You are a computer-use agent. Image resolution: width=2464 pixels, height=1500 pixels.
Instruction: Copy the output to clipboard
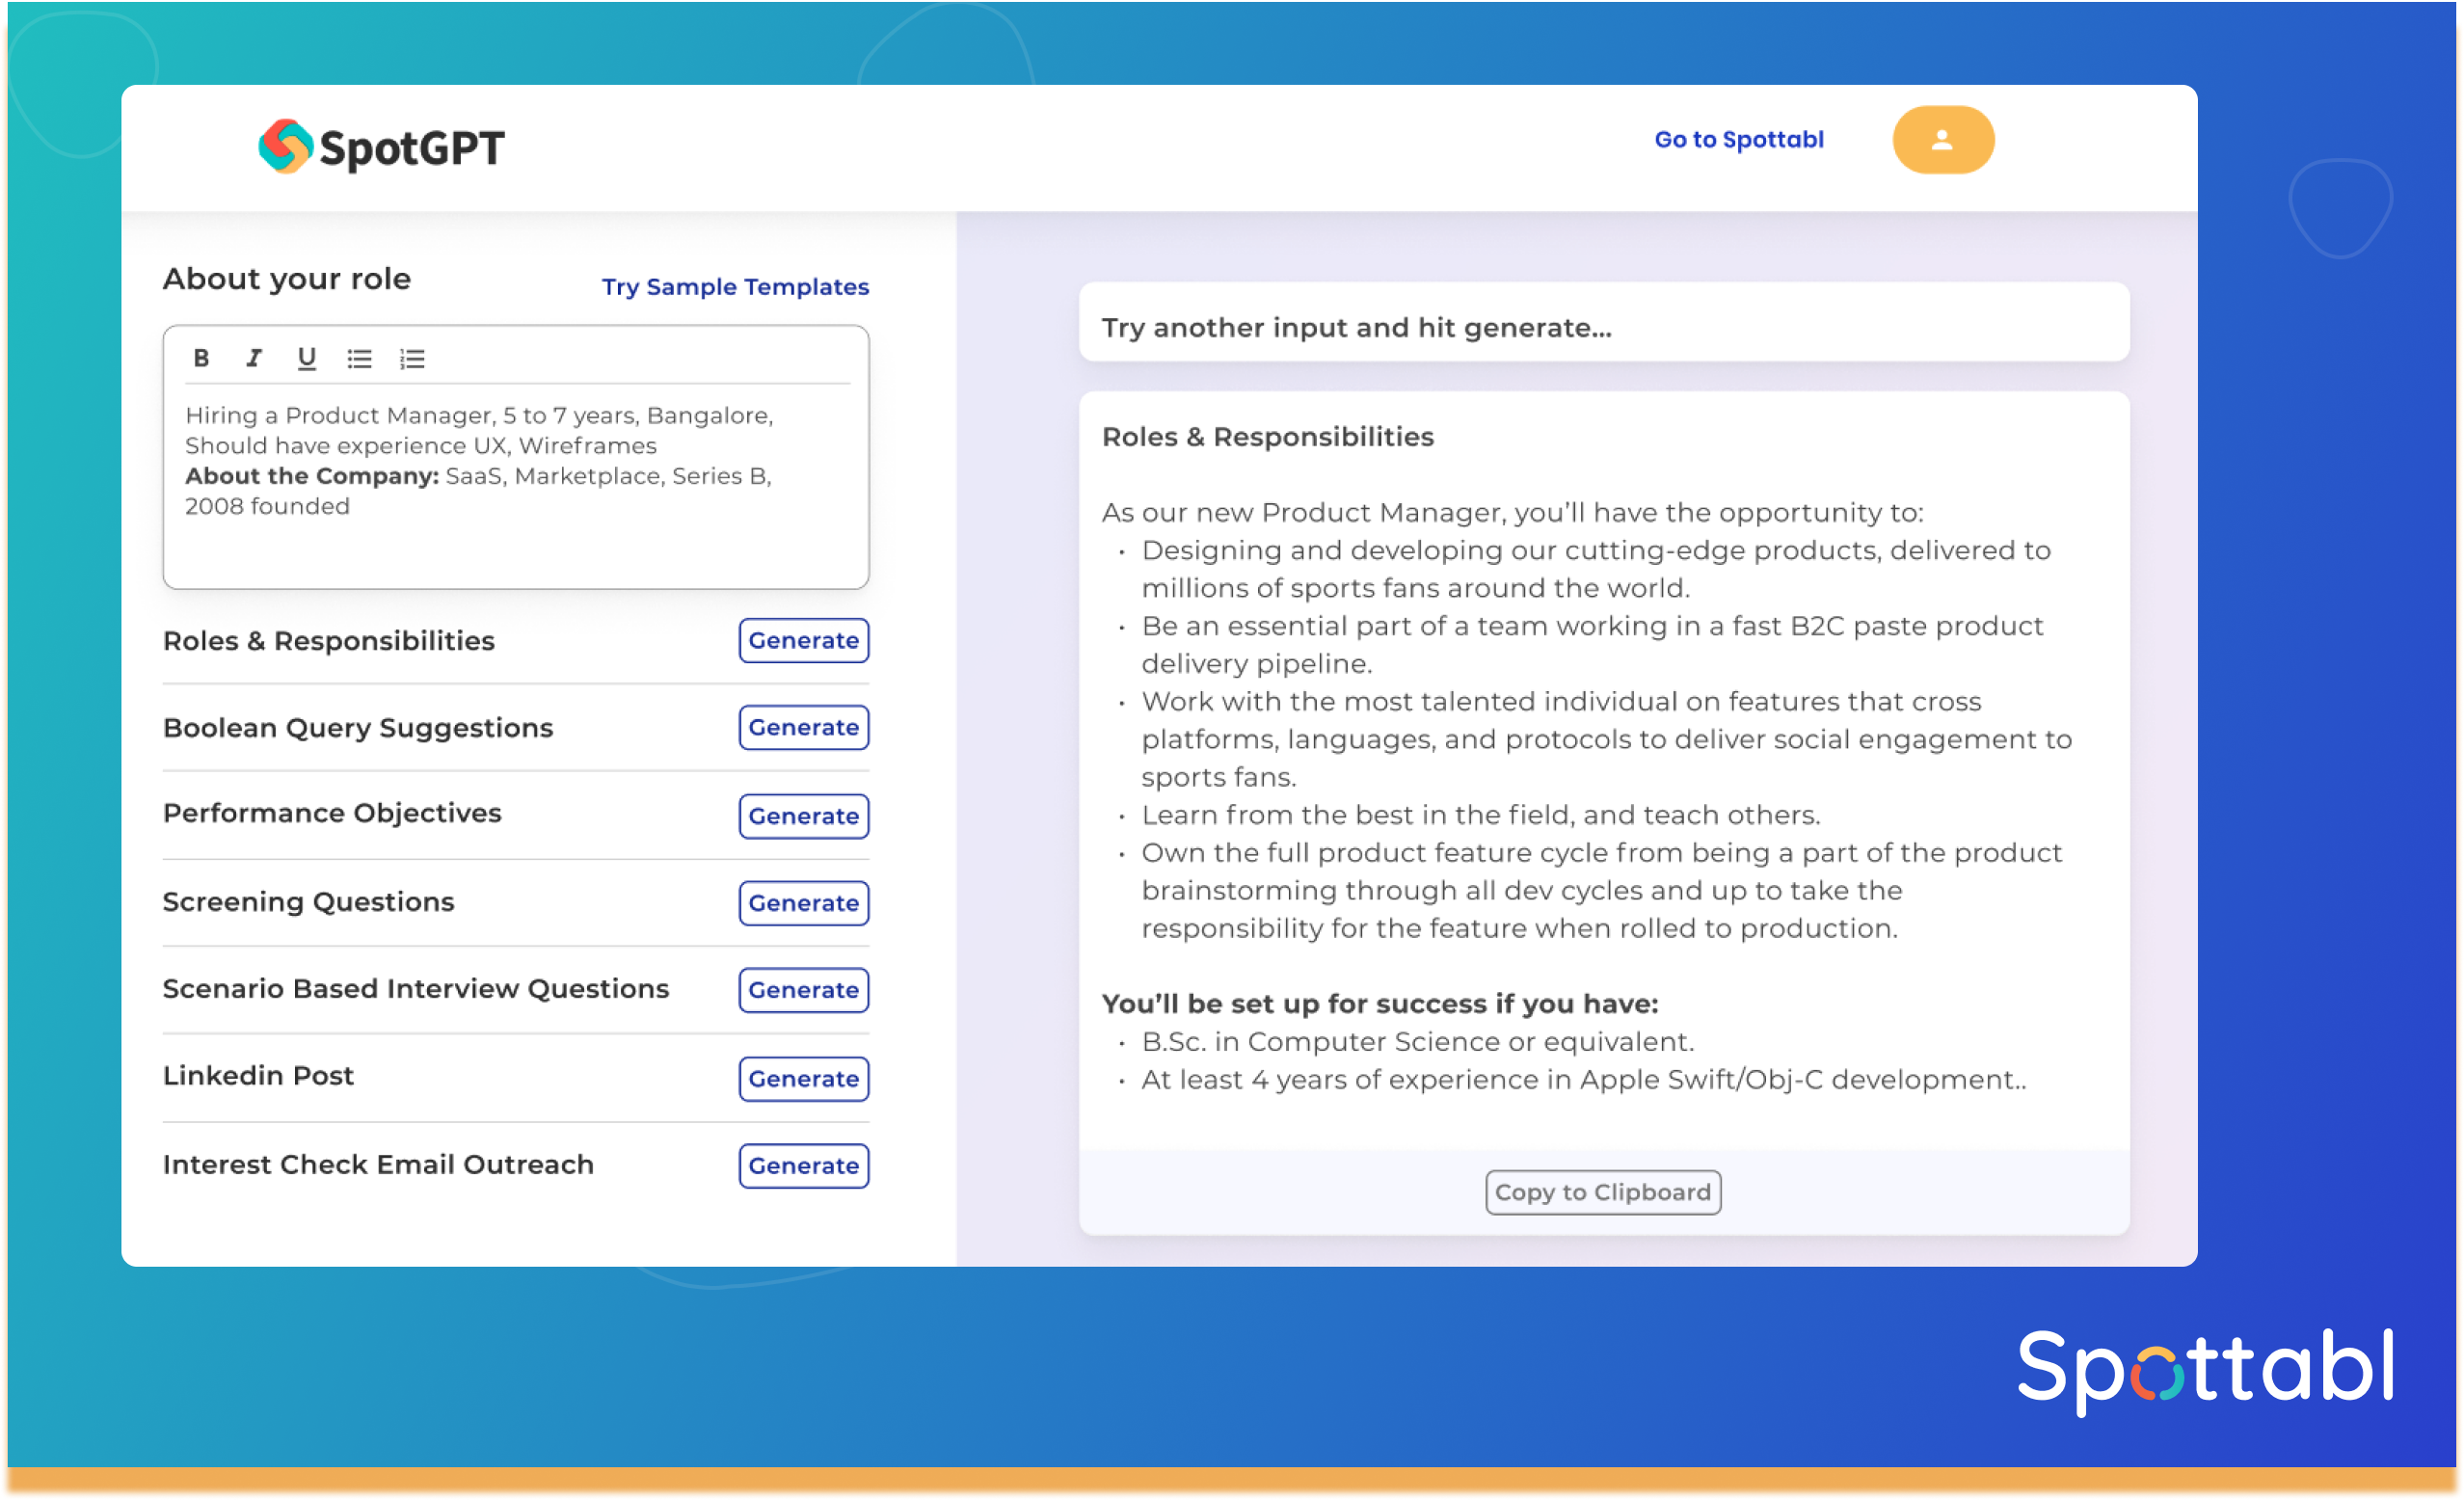click(1603, 1192)
